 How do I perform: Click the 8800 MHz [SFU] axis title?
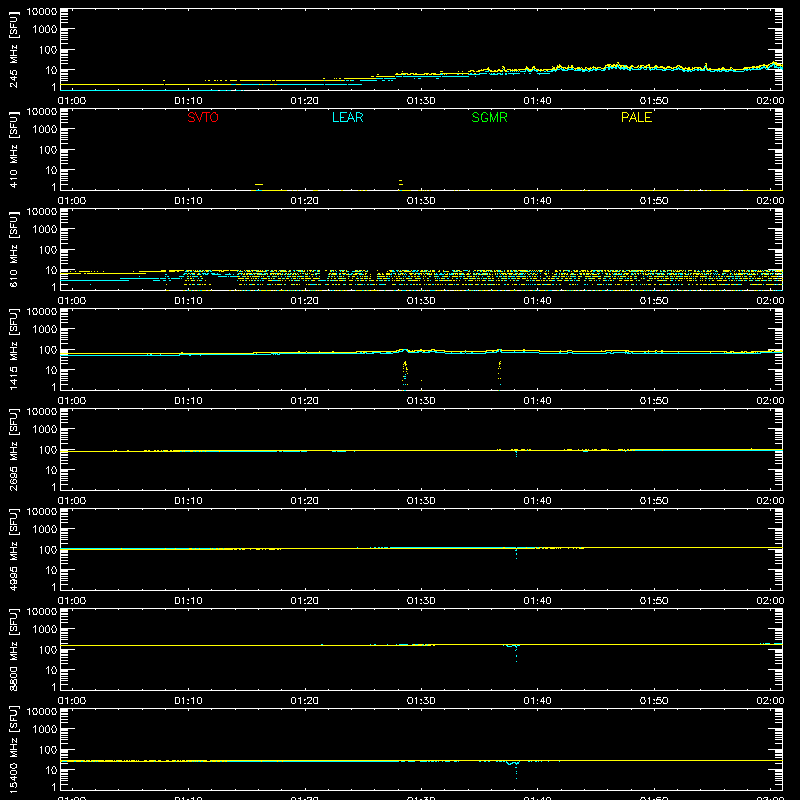13,649
